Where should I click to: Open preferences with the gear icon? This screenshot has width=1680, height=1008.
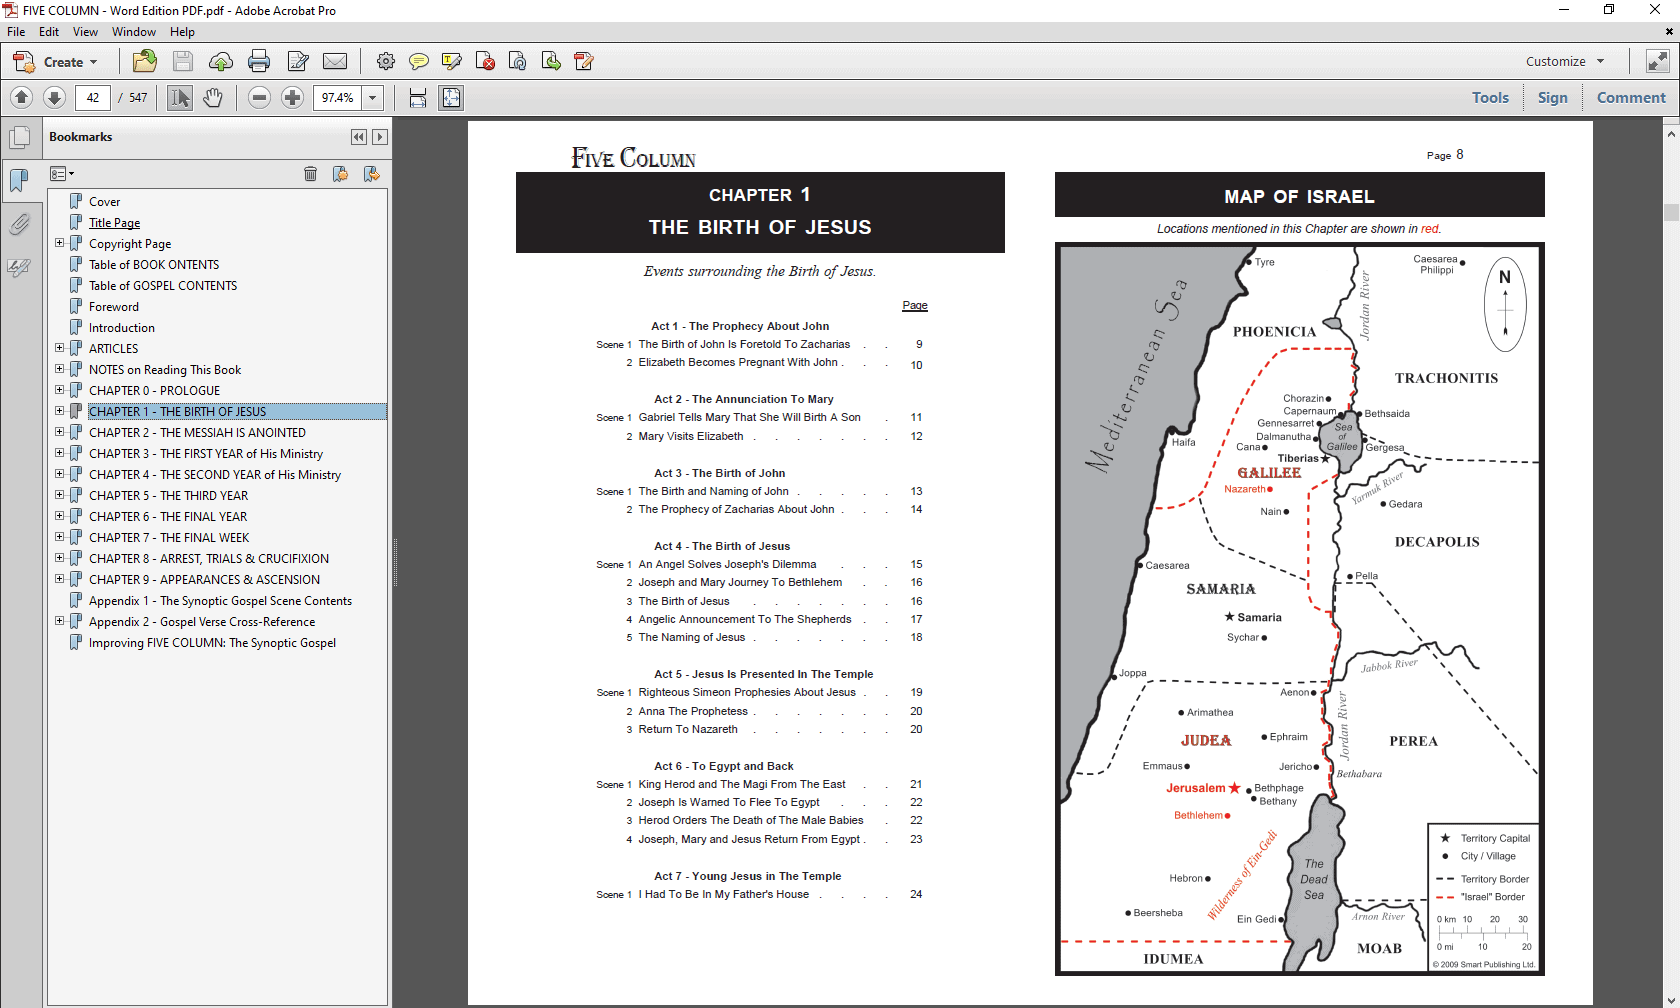[x=386, y=62]
